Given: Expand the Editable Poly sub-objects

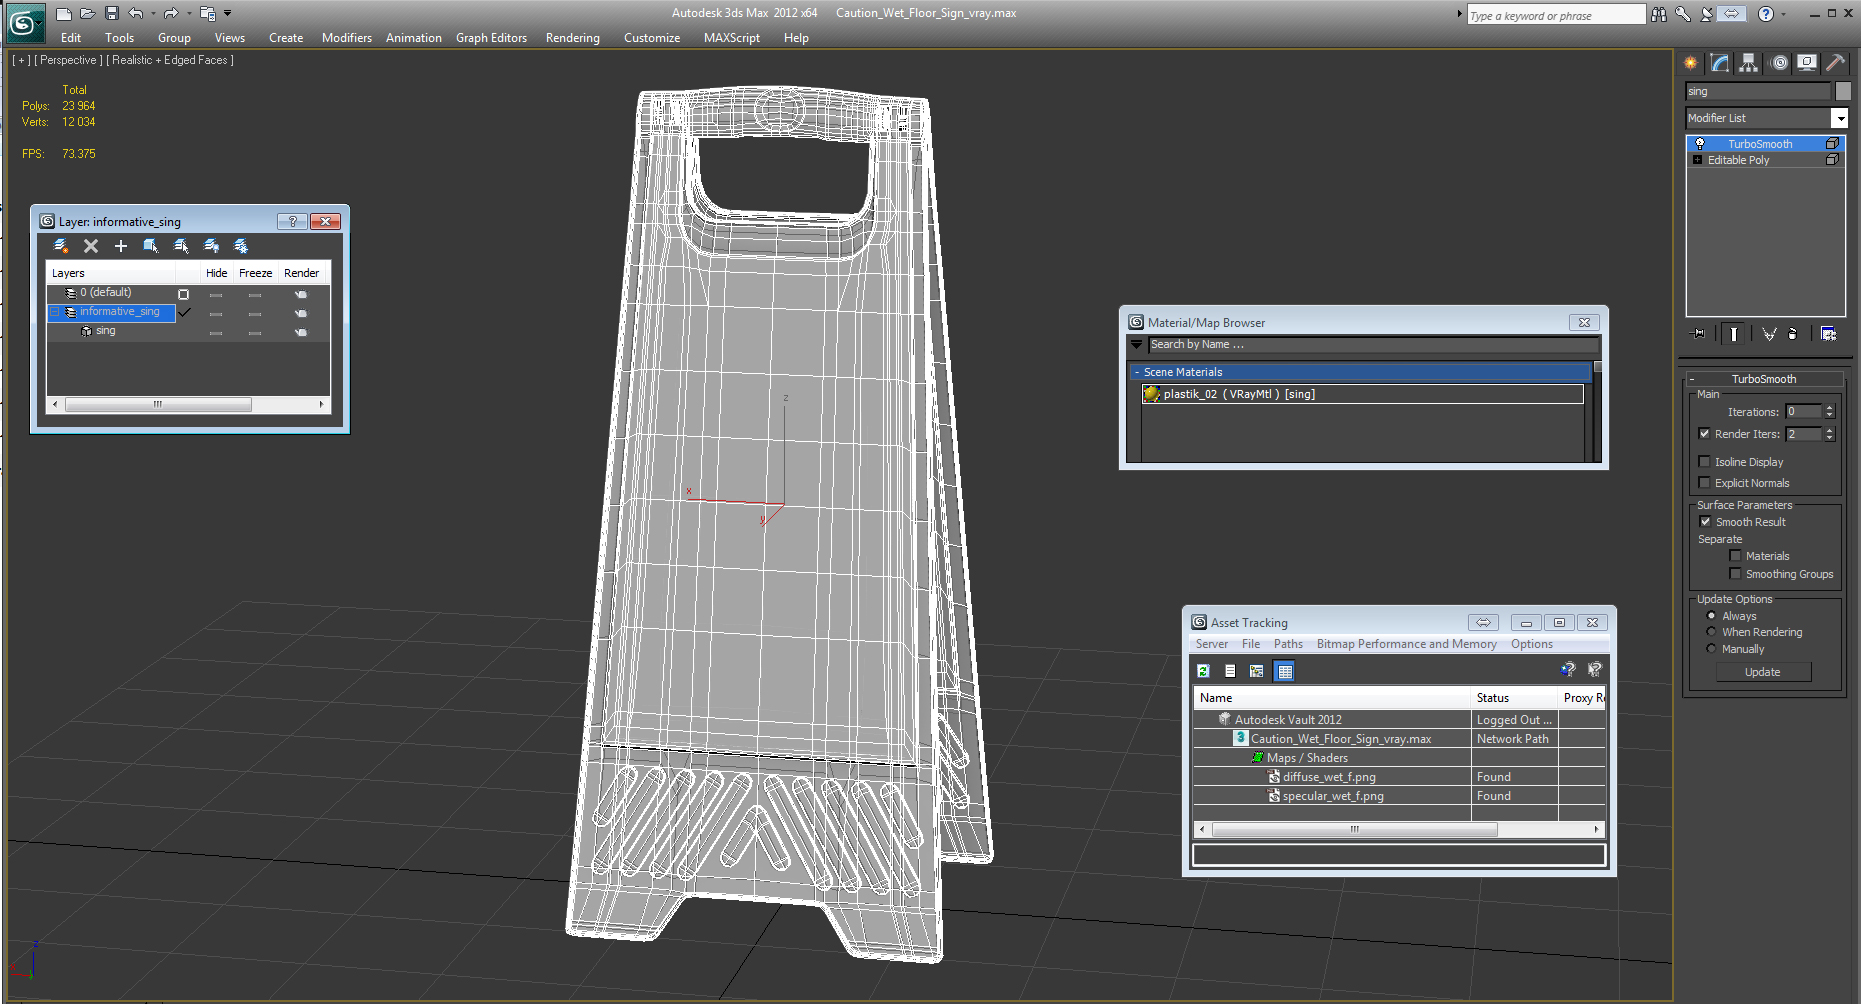Looking at the screenshot, I should pyautogui.click(x=1697, y=160).
